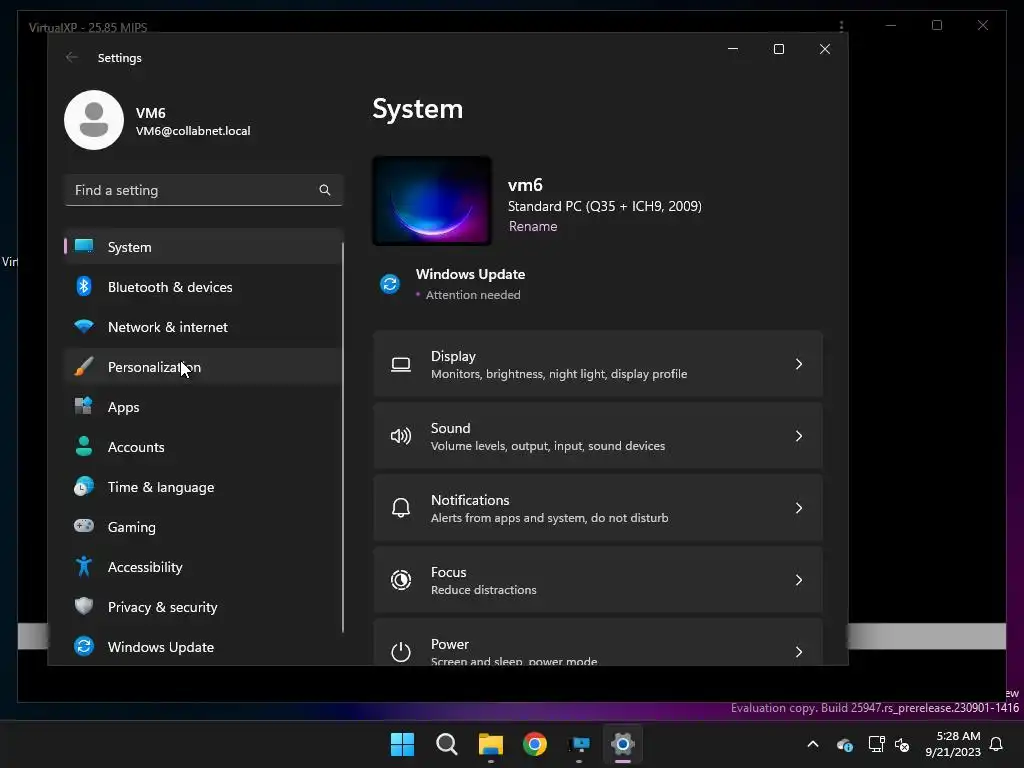
Task: Open the Windows Start button on taskbar
Action: [x=402, y=744]
